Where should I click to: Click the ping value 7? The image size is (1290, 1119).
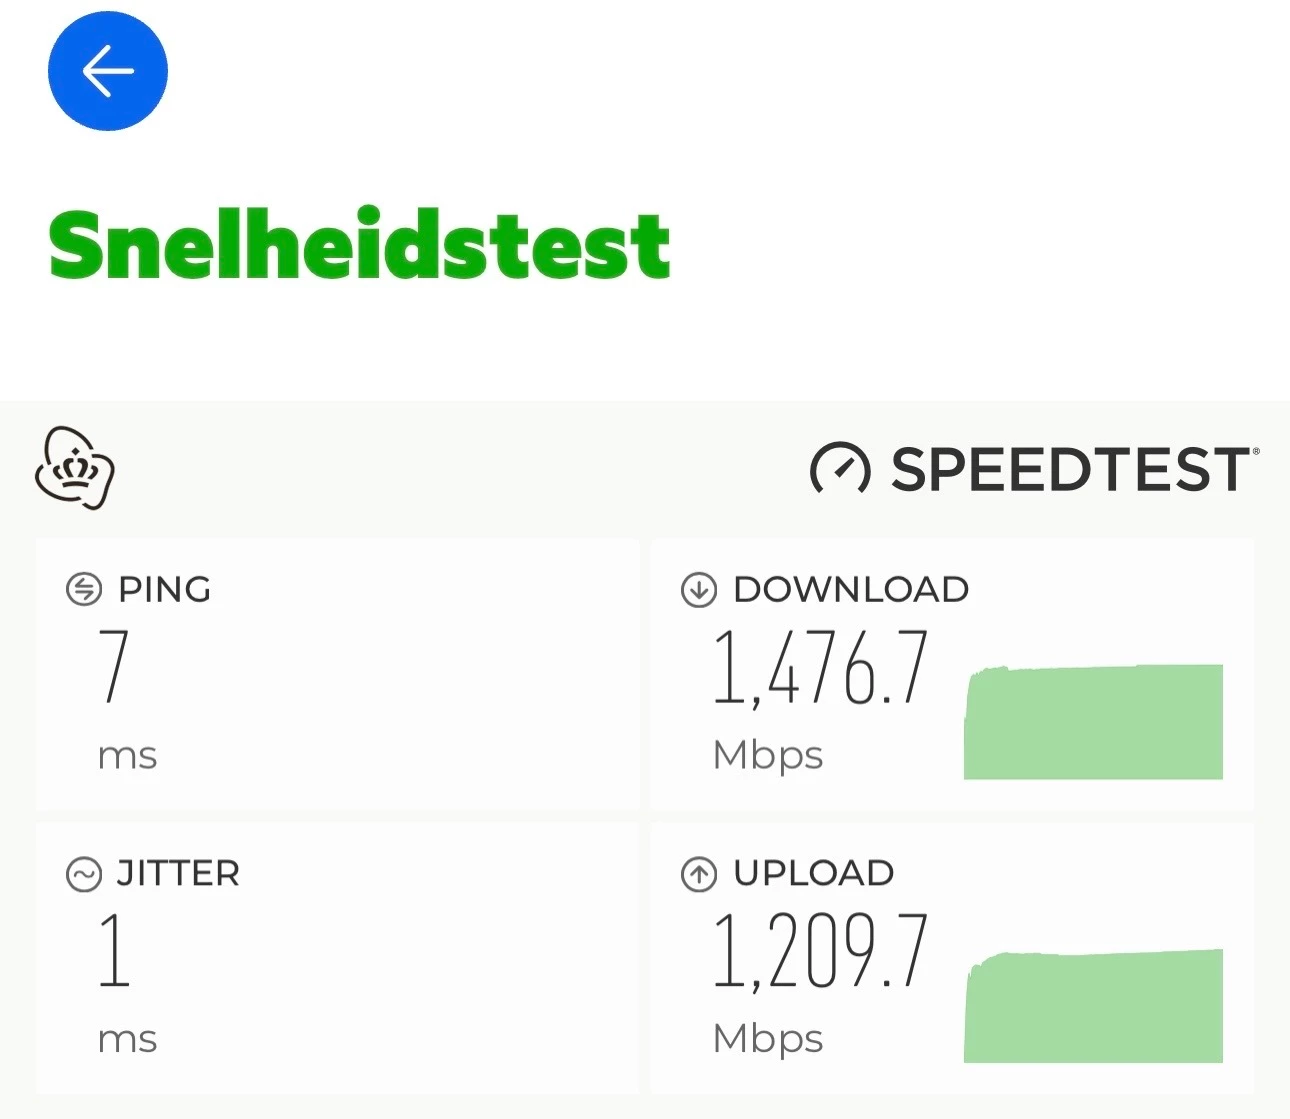[114, 666]
